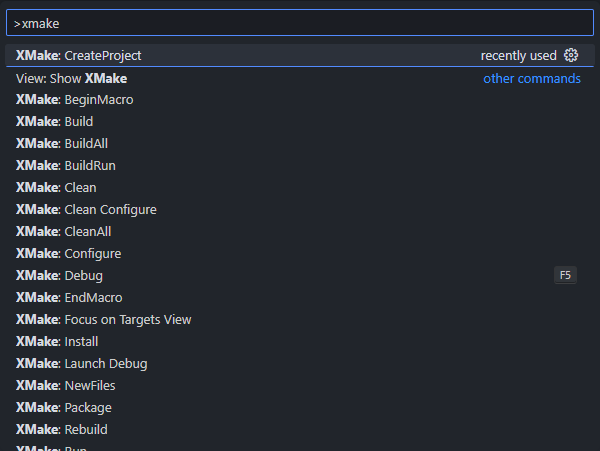Select XMake: Clean Configure option

[86, 210]
